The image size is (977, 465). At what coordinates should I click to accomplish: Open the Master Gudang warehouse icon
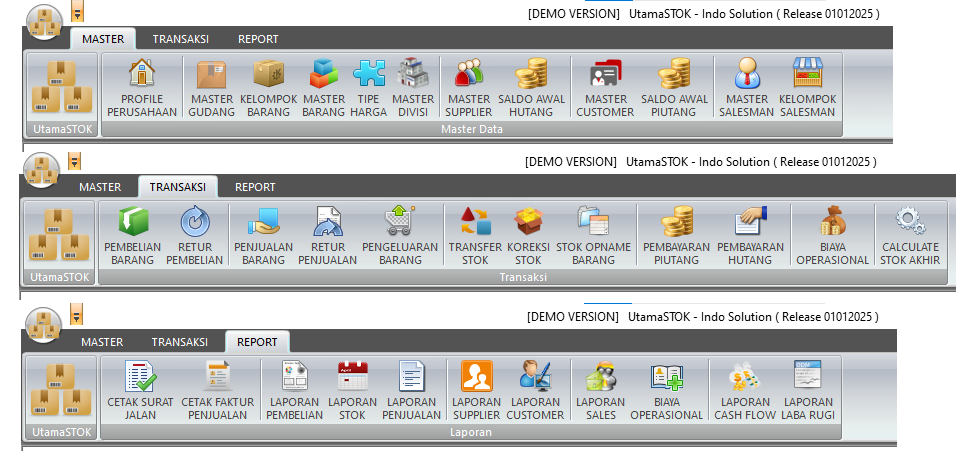[x=211, y=88]
